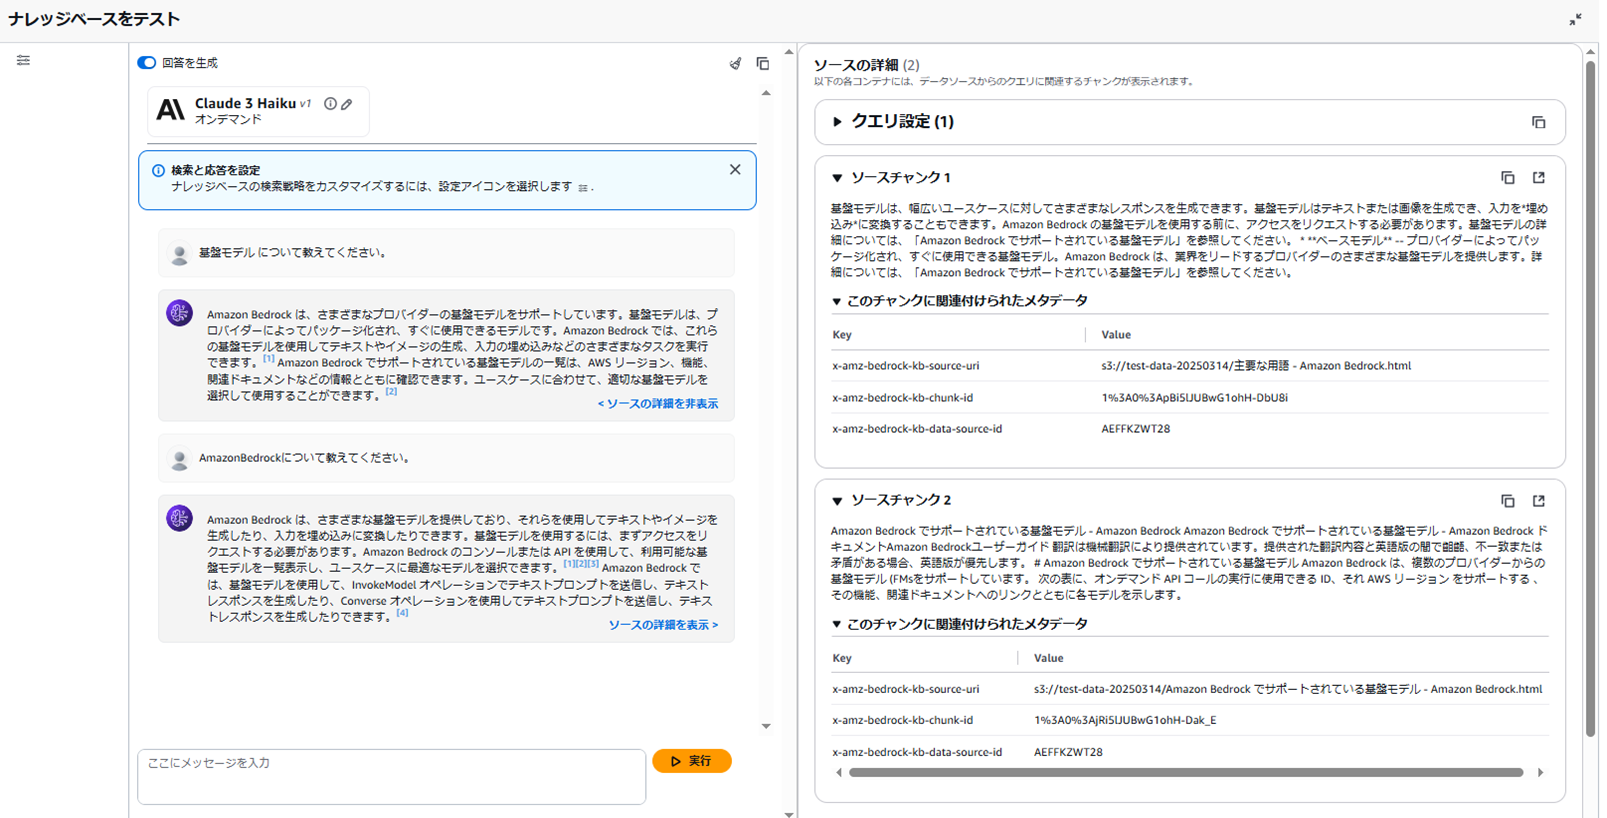The height and width of the screenshot is (818, 1607).
Task: Click citation [2] in first answer
Action: (392, 392)
